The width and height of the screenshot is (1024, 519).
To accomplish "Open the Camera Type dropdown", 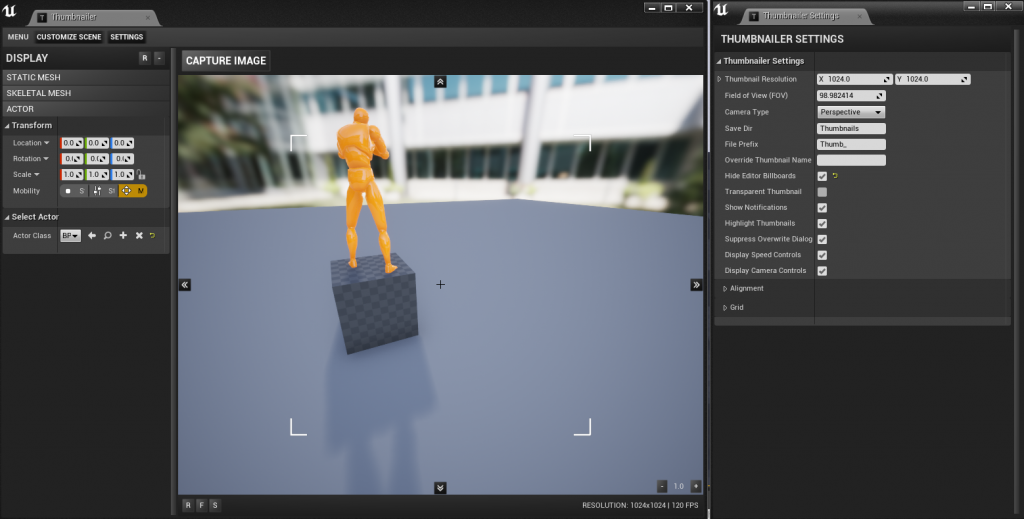I will click(x=851, y=112).
